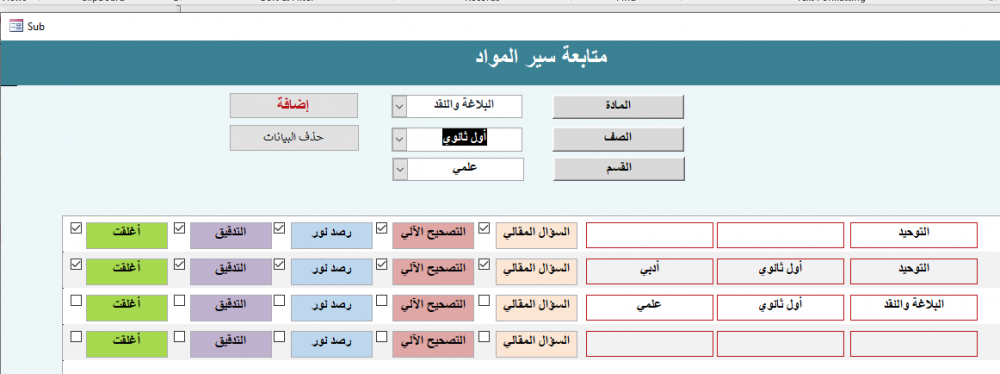The height and width of the screenshot is (374, 1000).
Task: Uncheck checkbox left of السؤال المقالي in first row
Action: click(485, 227)
